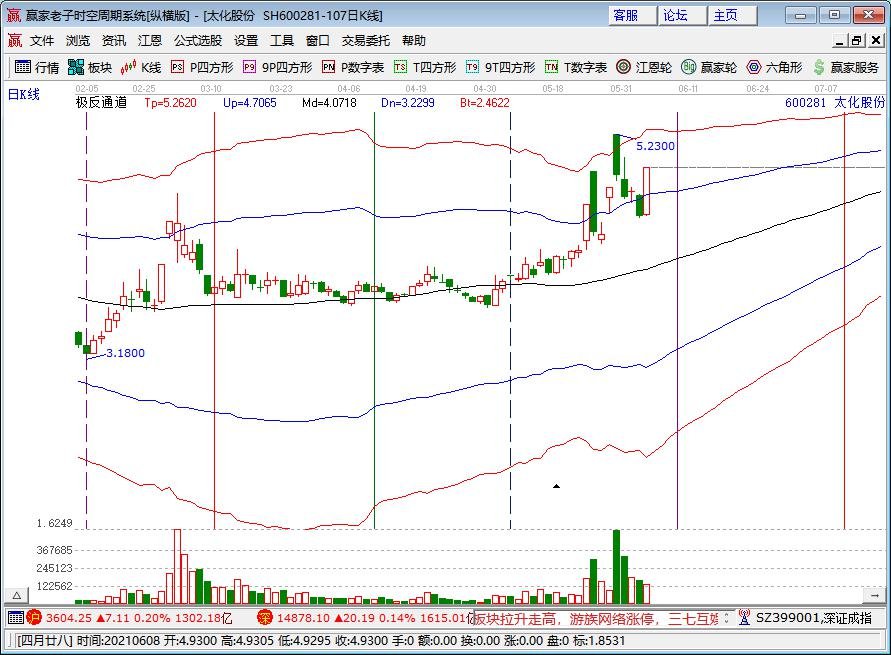Viewport: 891px width, 655px height.
Task: Open the 窗口 menu
Action: pyautogui.click(x=318, y=40)
